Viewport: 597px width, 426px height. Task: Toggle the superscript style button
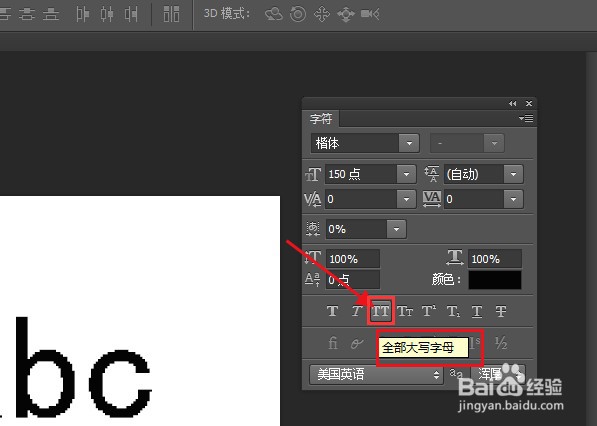coord(429,311)
